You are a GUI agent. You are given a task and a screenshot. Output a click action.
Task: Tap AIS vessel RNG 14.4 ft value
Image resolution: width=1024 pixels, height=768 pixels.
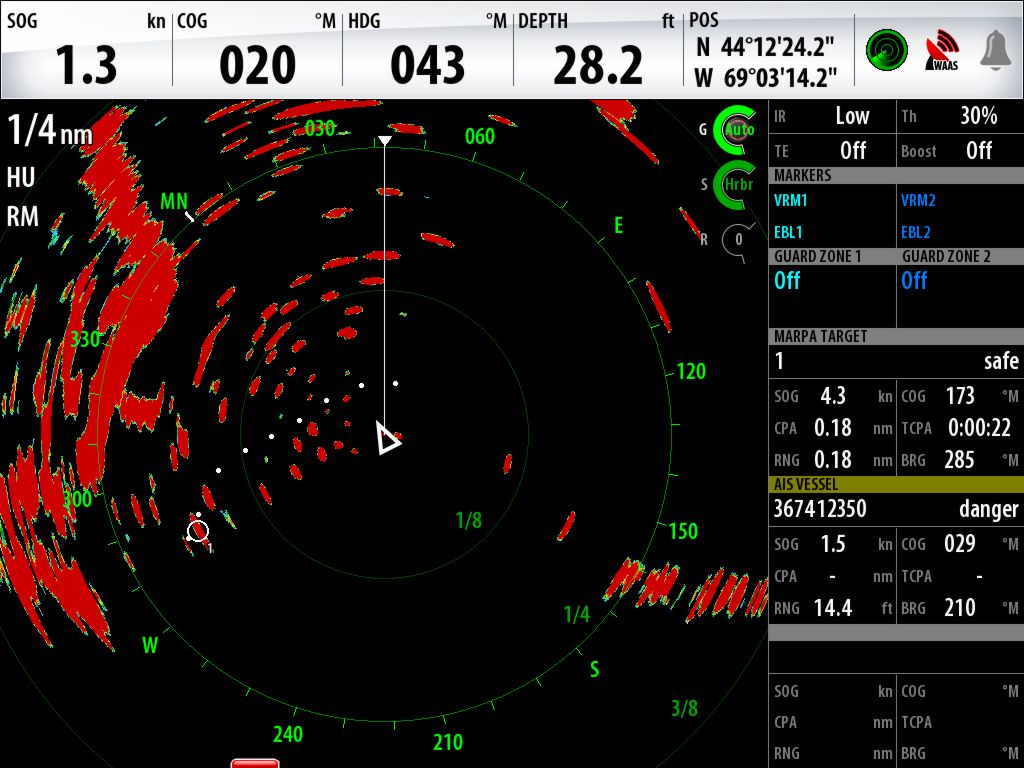point(833,608)
